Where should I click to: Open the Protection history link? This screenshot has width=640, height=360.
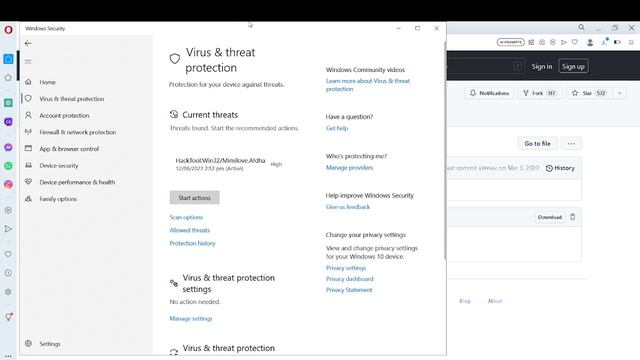[x=192, y=243]
